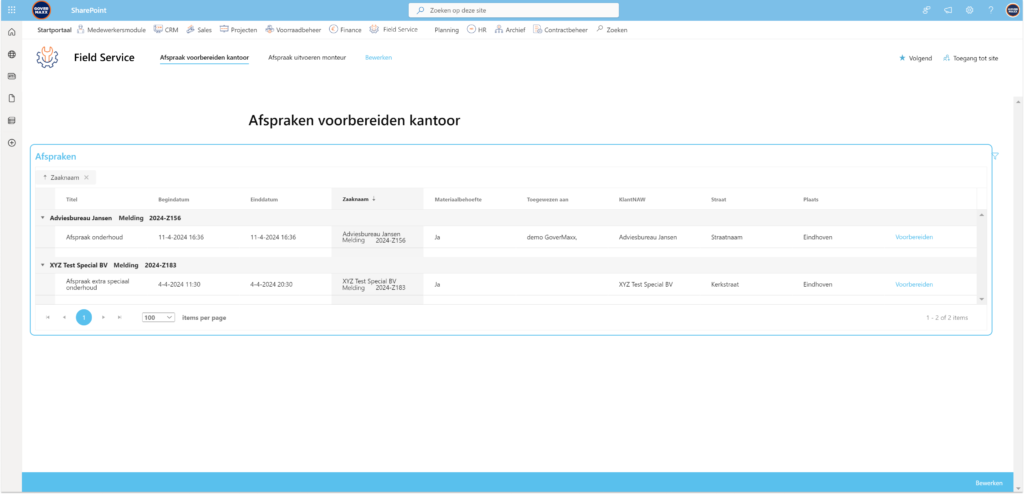Open the Voorraadbeheer menu item

click(297, 30)
